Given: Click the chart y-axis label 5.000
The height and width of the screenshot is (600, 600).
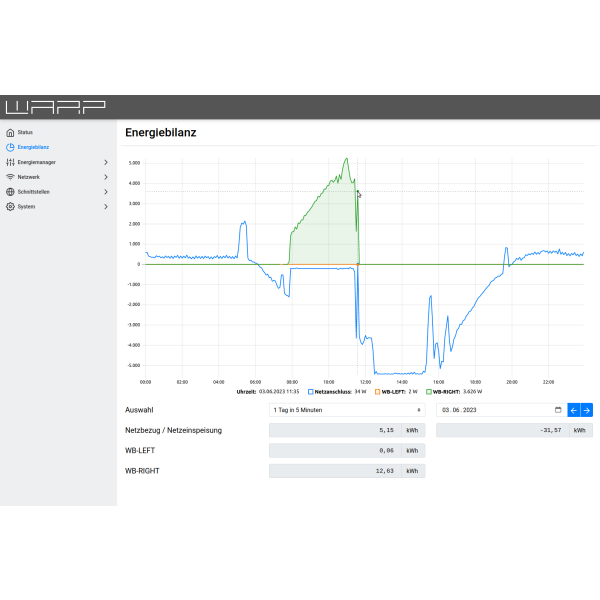Looking at the screenshot, I should pos(135,163).
